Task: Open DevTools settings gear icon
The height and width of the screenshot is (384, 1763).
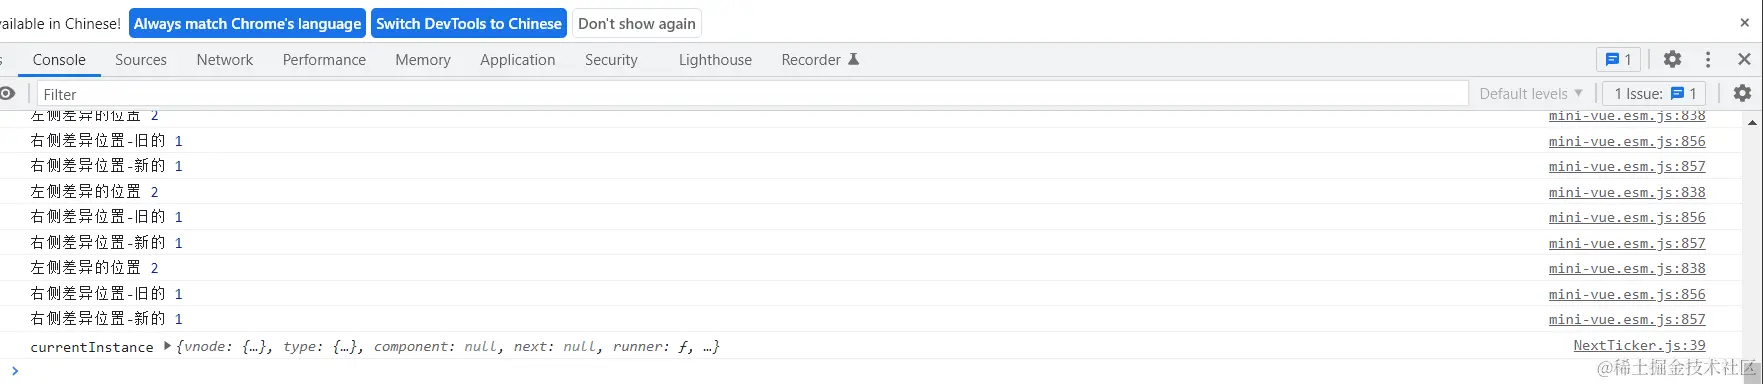Action: click(x=1672, y=59)
